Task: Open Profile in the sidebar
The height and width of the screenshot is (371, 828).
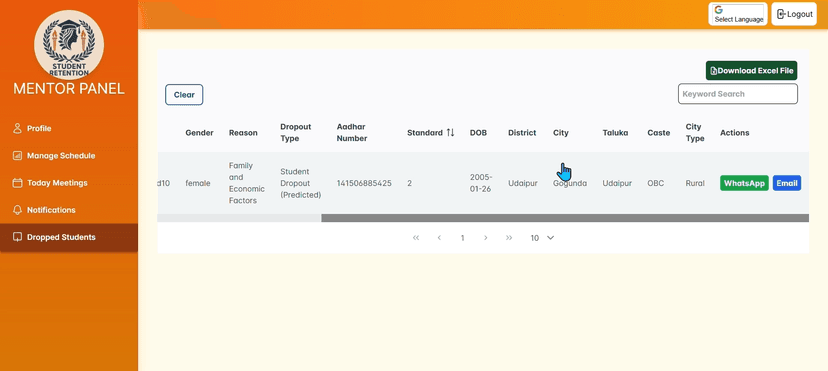Action: click(x=69, y=128)
